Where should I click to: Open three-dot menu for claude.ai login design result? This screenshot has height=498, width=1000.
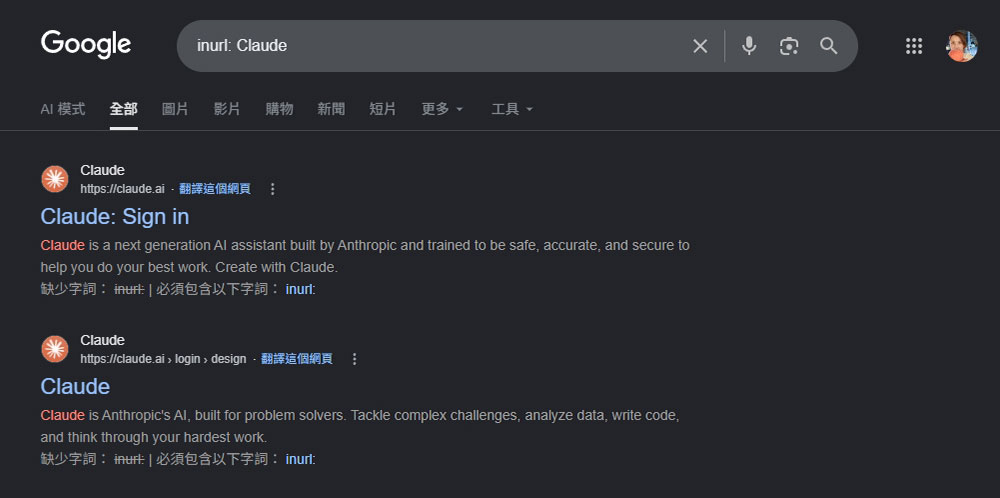355,359
